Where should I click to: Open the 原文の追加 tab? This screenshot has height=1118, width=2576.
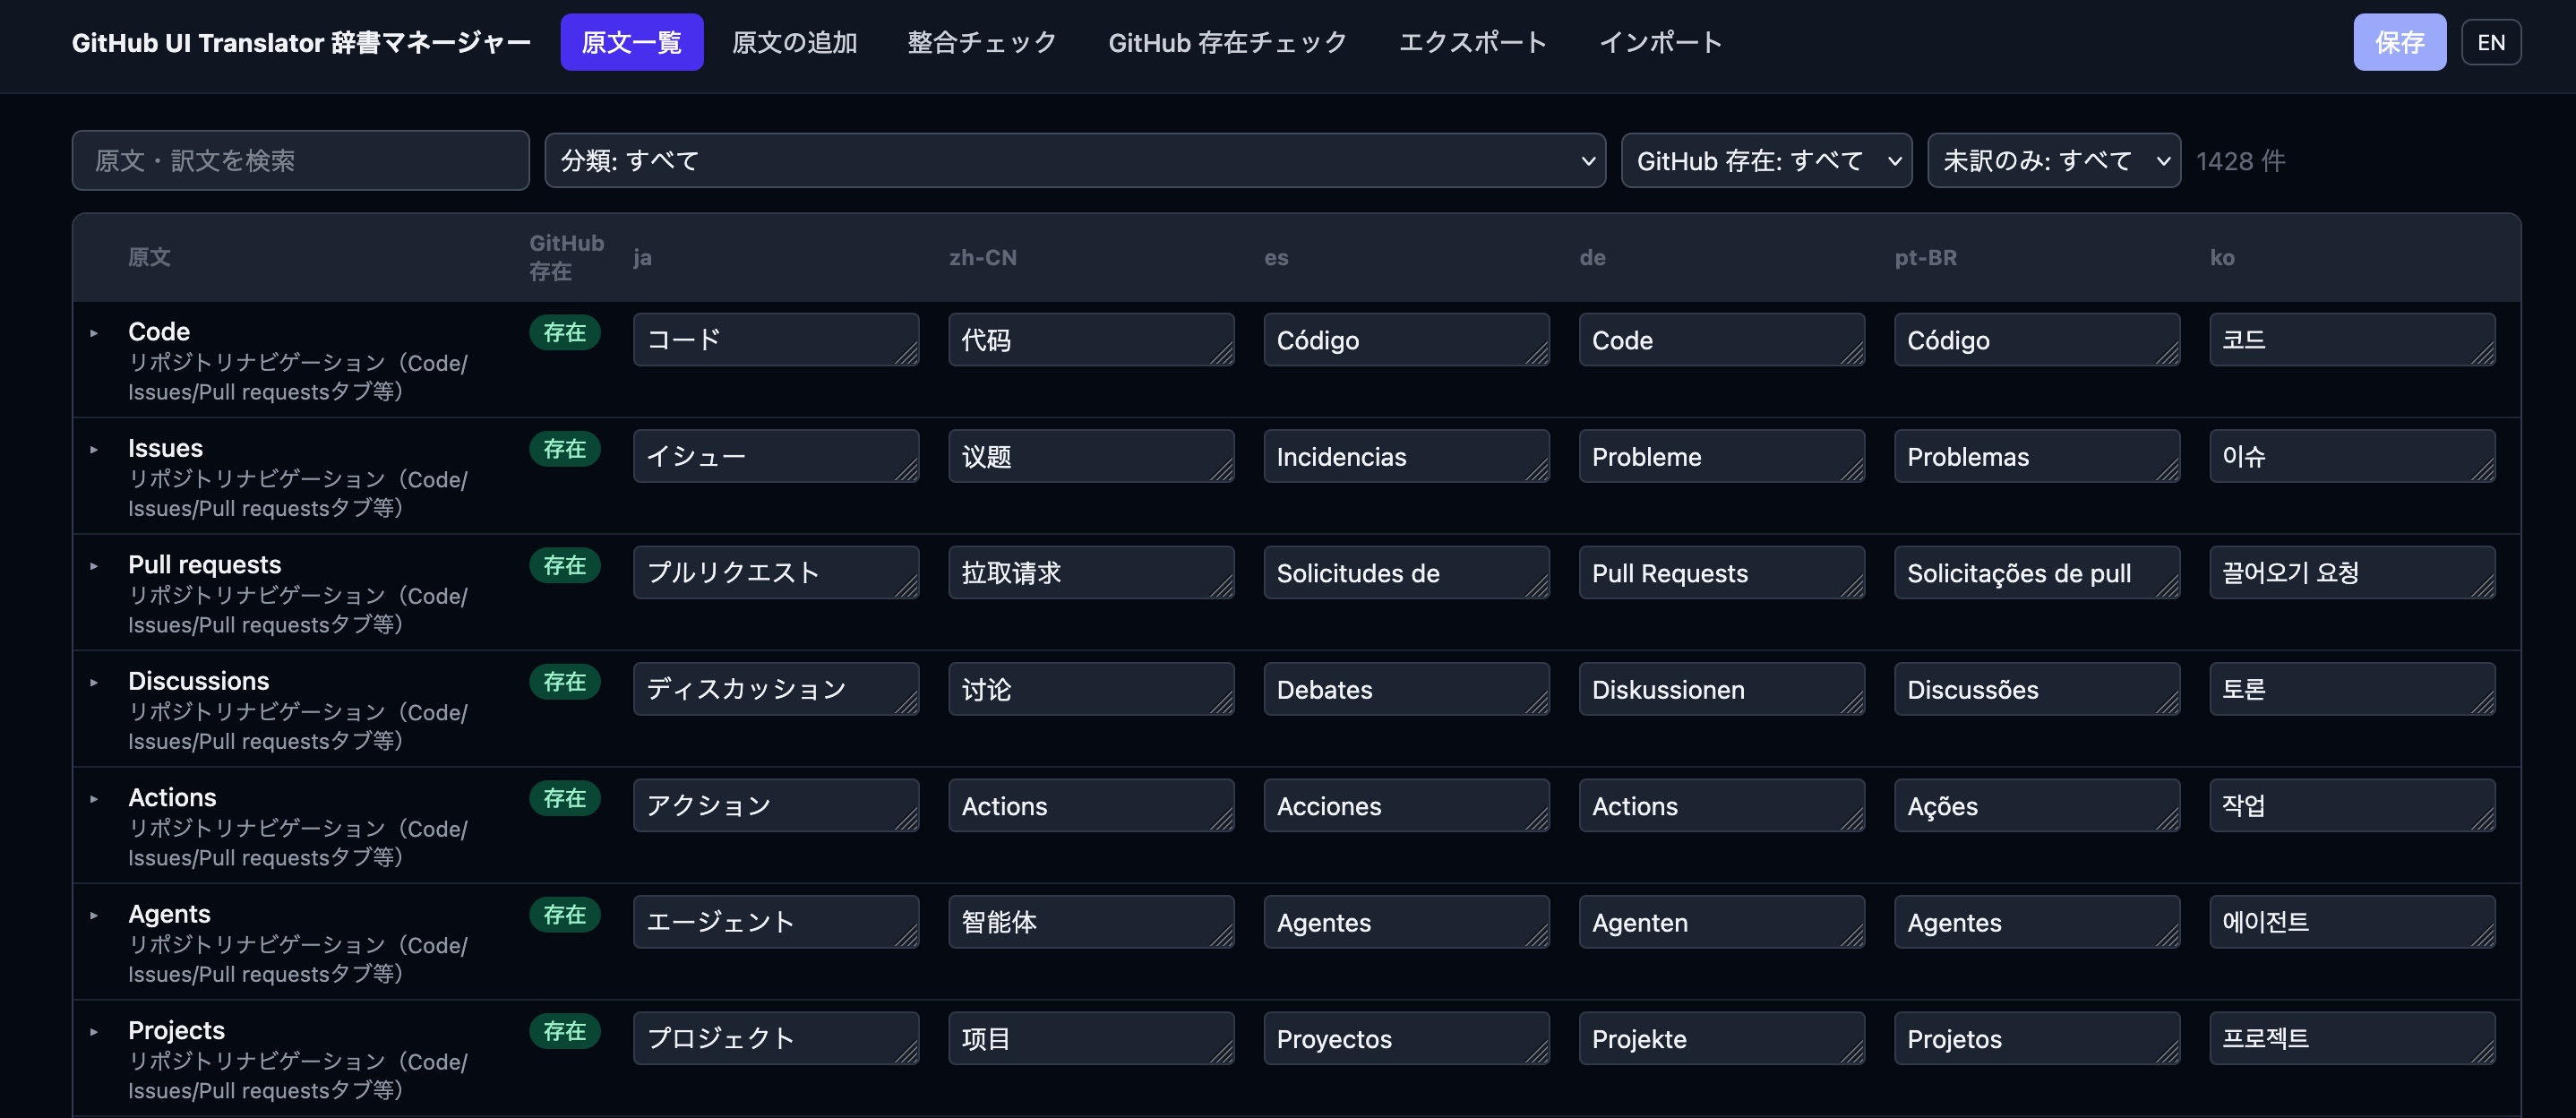(794, 42)
